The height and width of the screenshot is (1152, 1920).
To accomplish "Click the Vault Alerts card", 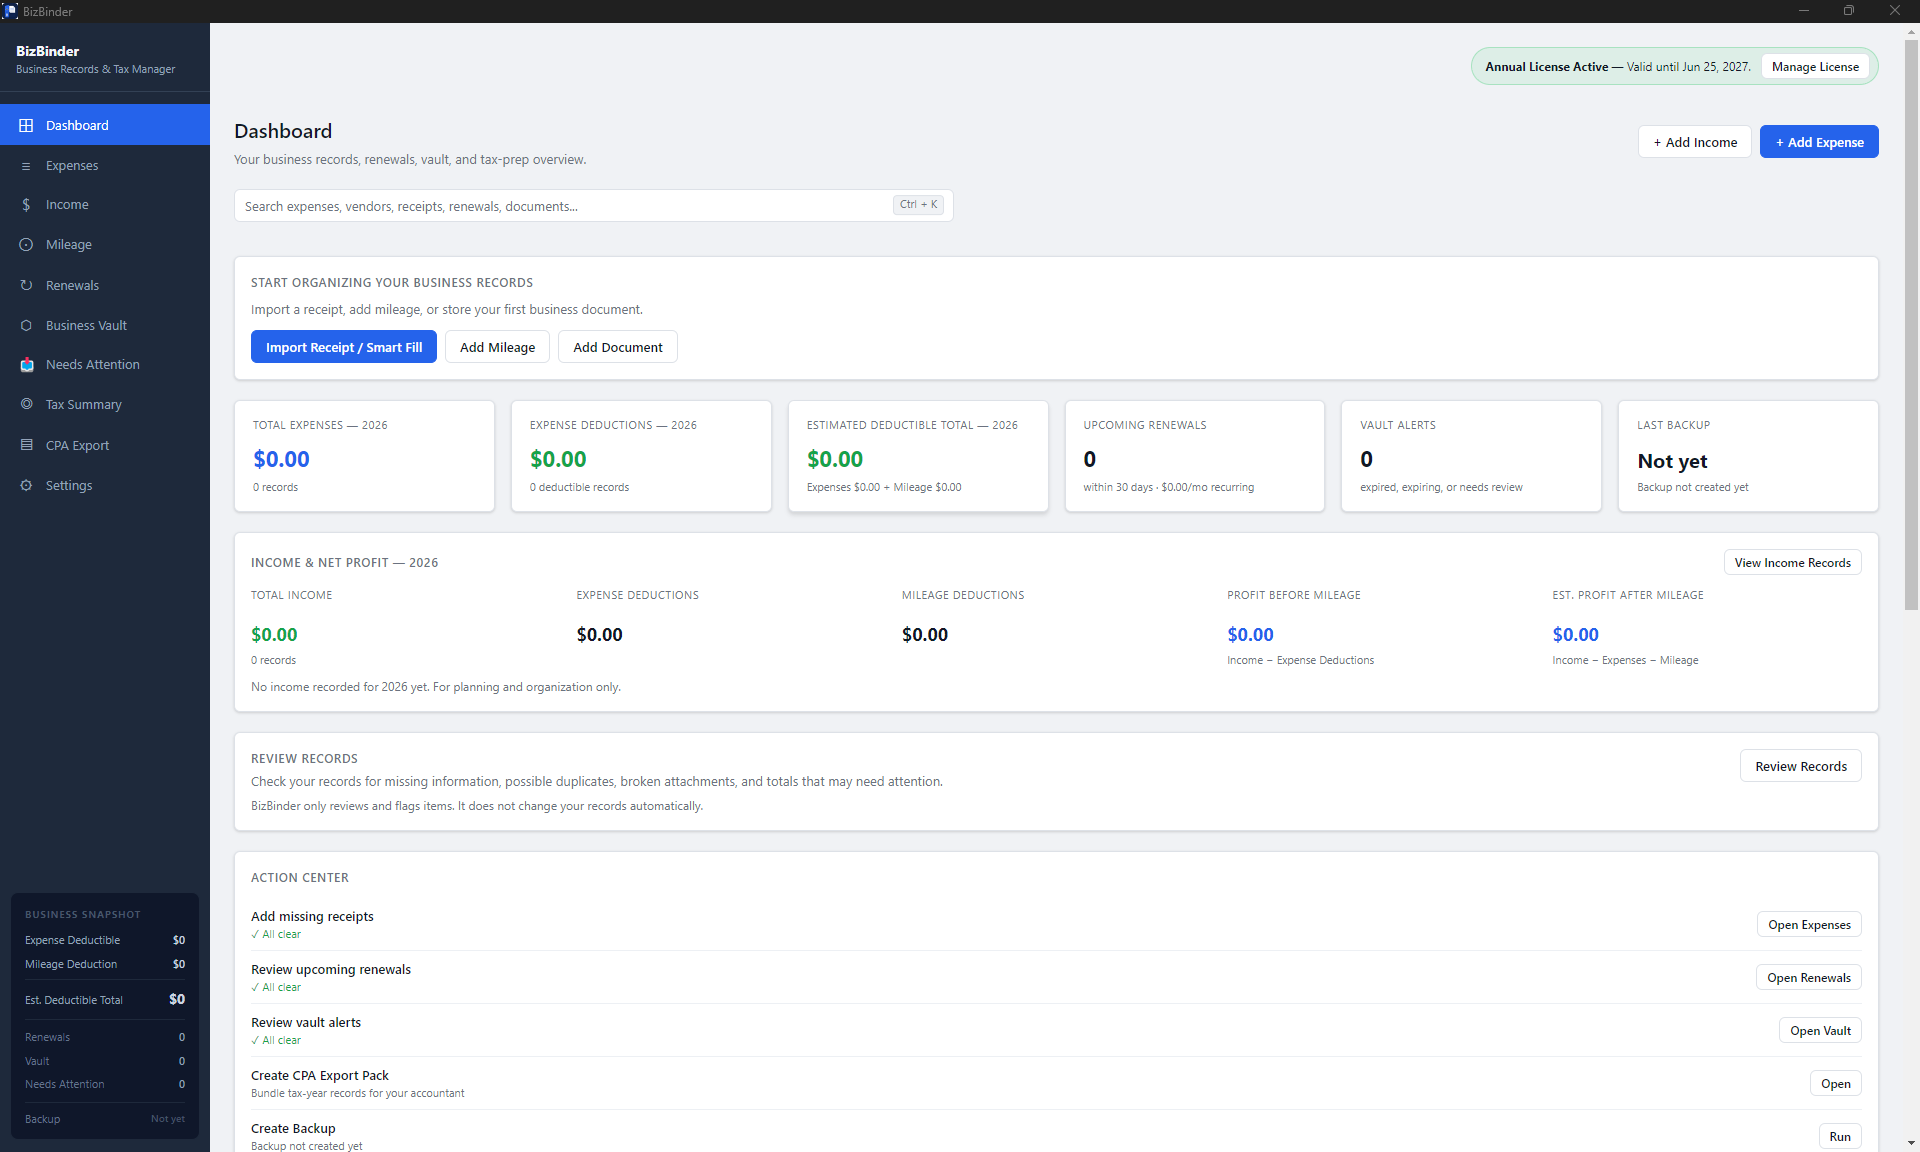I will (1471, 456).
